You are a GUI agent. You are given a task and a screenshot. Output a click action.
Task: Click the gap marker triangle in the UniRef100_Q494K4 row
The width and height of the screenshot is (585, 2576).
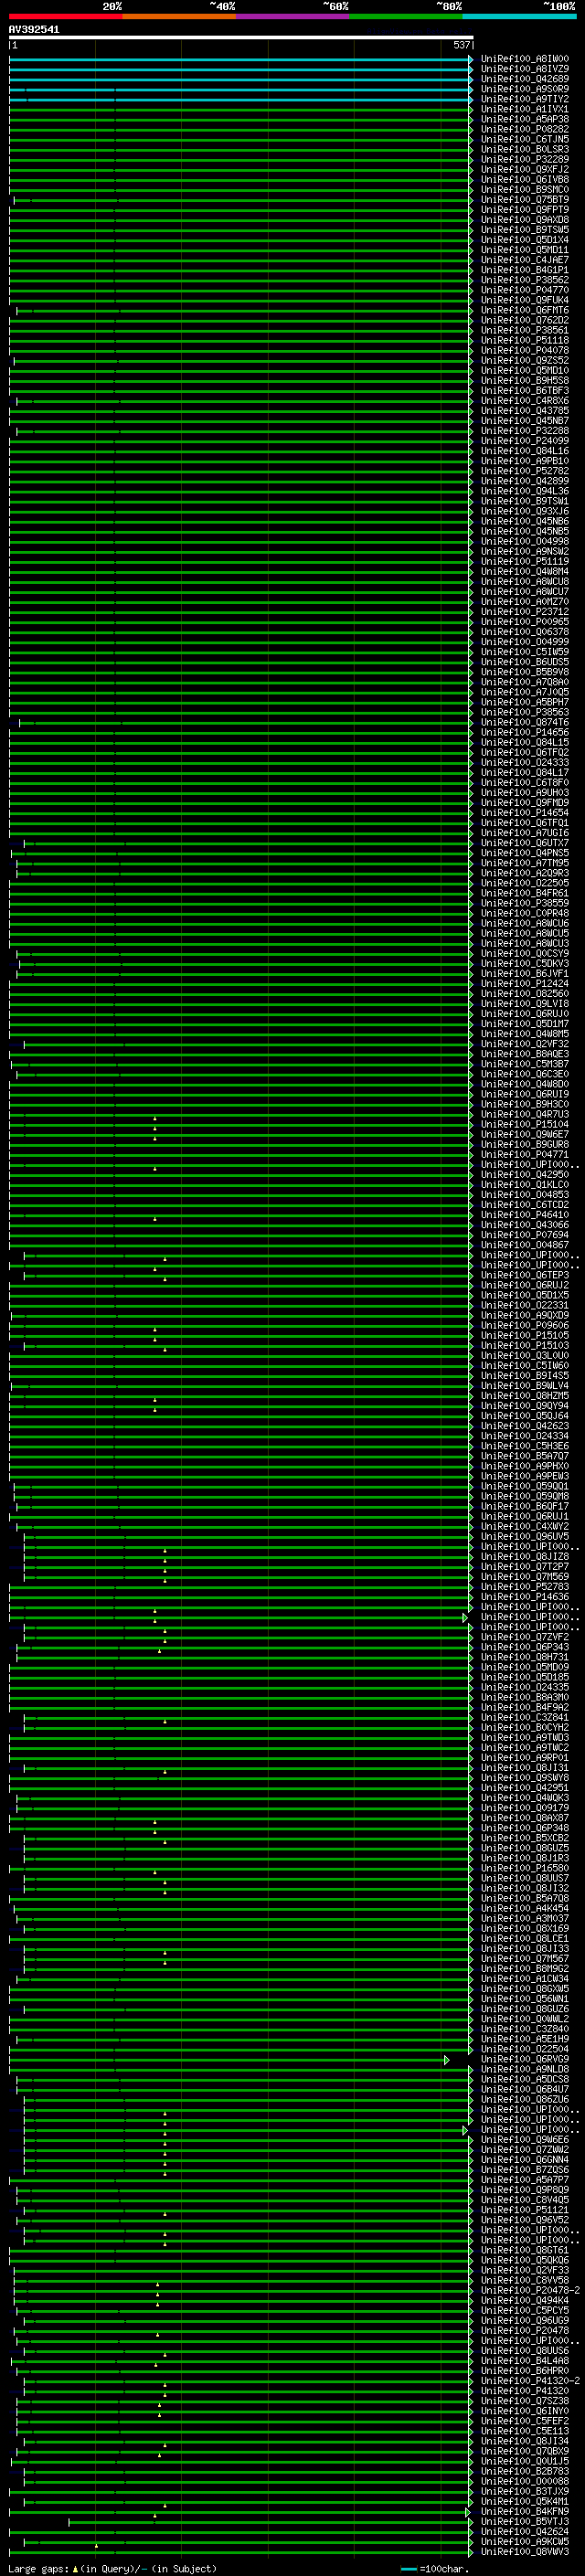158,2305
